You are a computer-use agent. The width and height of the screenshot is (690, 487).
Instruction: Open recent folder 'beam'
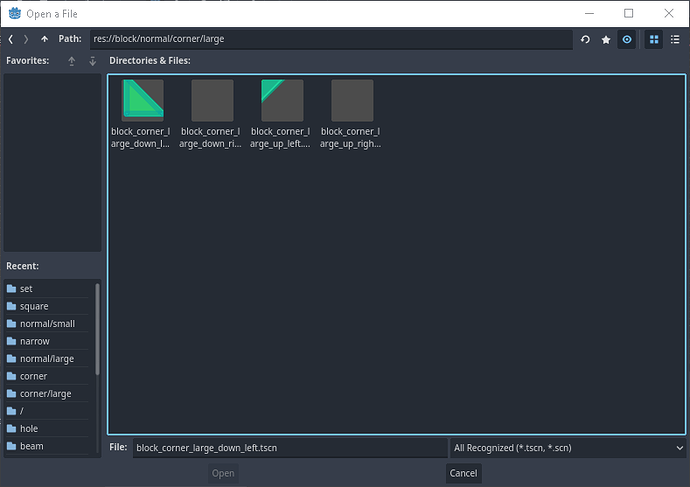click(x=48, y=446)
